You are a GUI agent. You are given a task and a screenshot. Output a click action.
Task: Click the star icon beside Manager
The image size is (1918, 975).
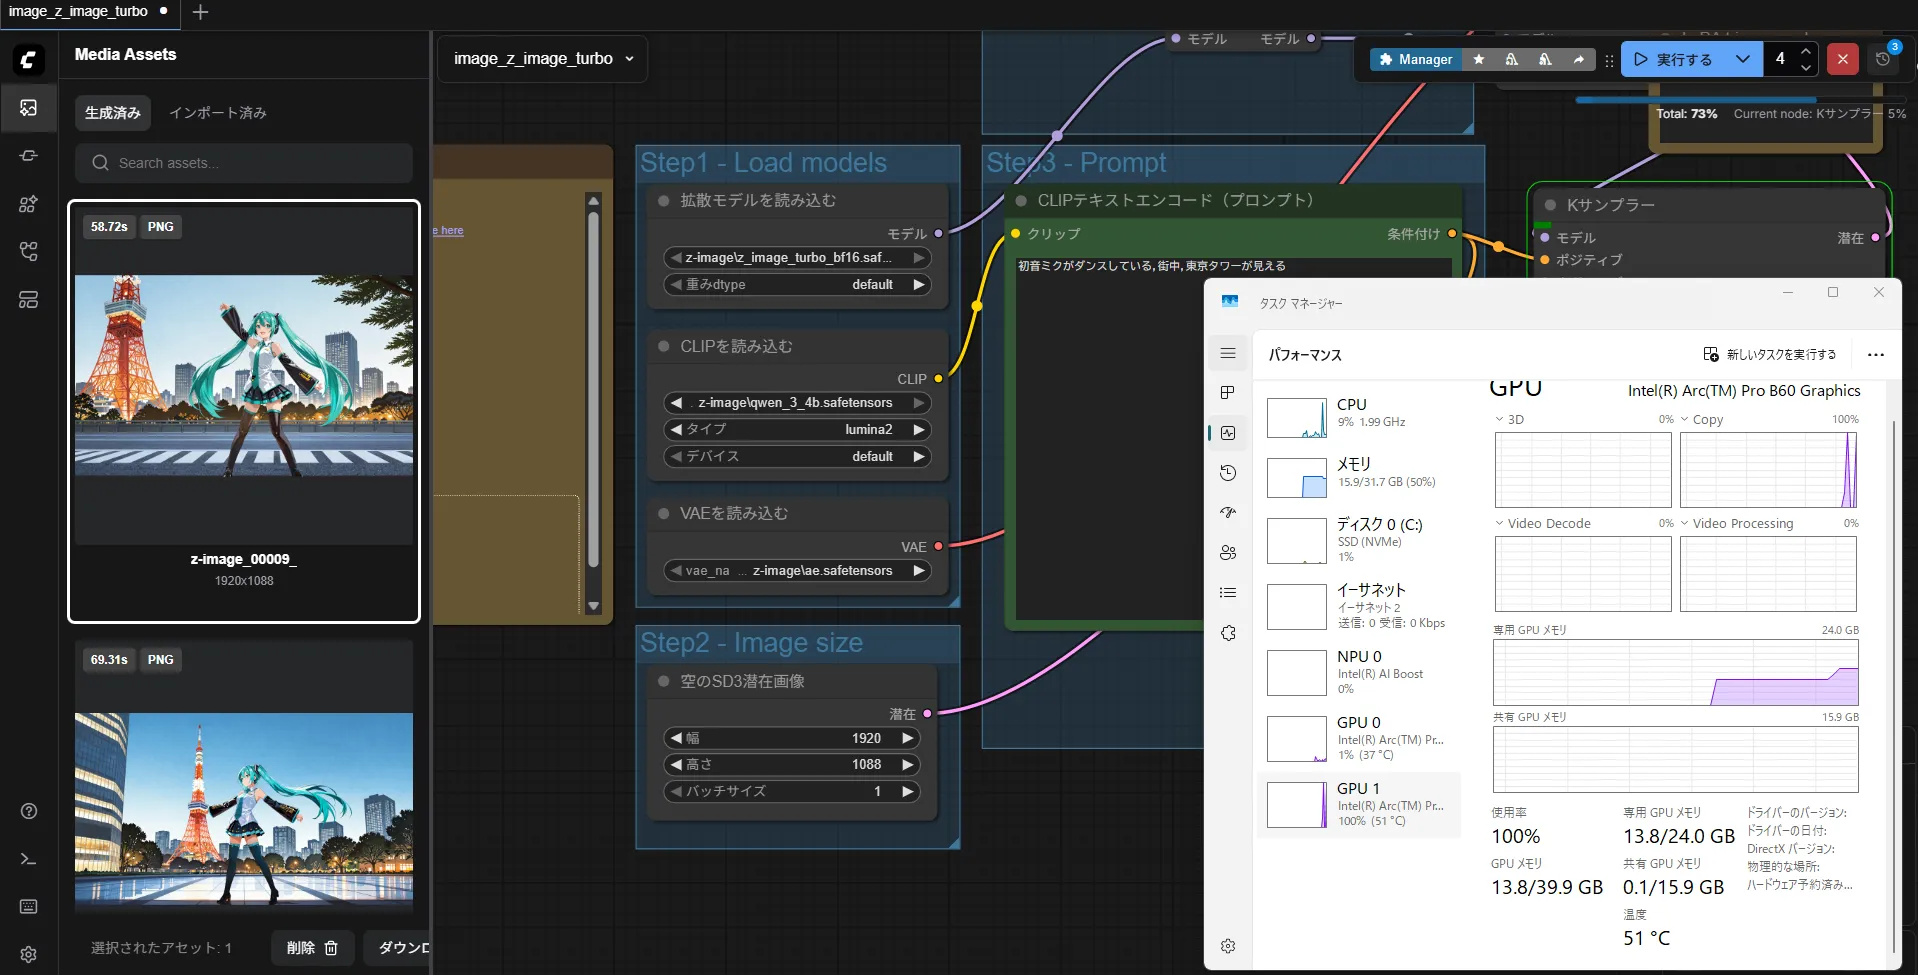(1479, 60)
